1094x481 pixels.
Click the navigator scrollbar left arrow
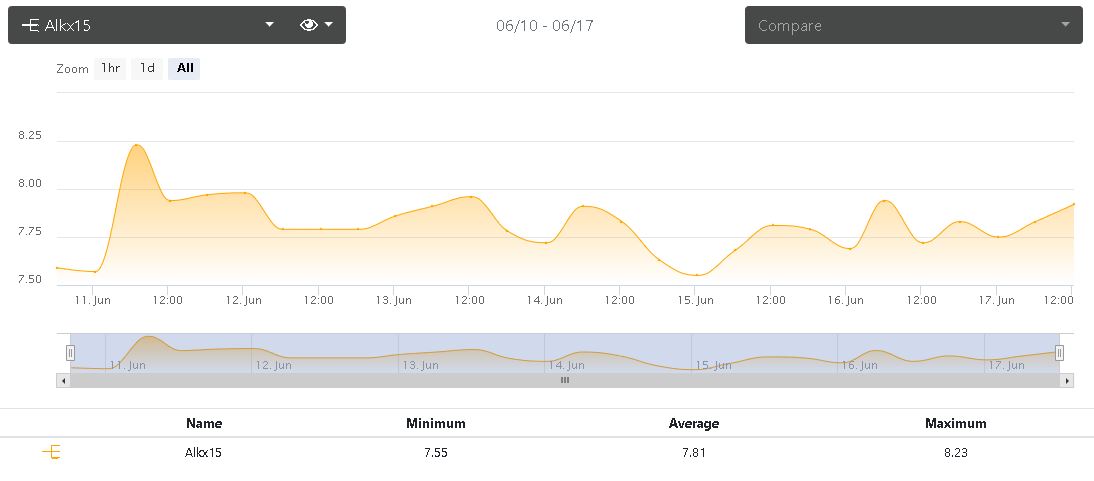tap(63, 380)
